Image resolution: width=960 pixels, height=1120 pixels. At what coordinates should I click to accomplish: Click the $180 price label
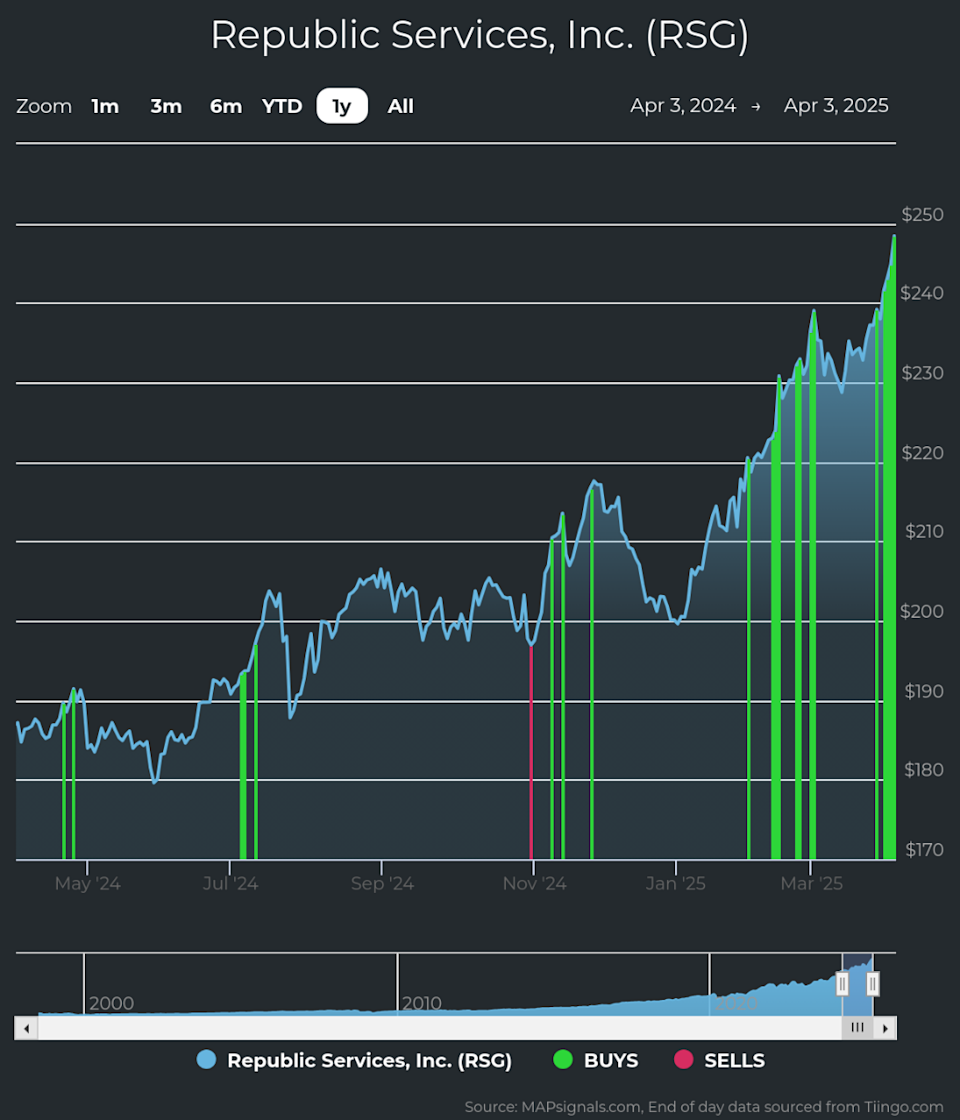point(924,770)
